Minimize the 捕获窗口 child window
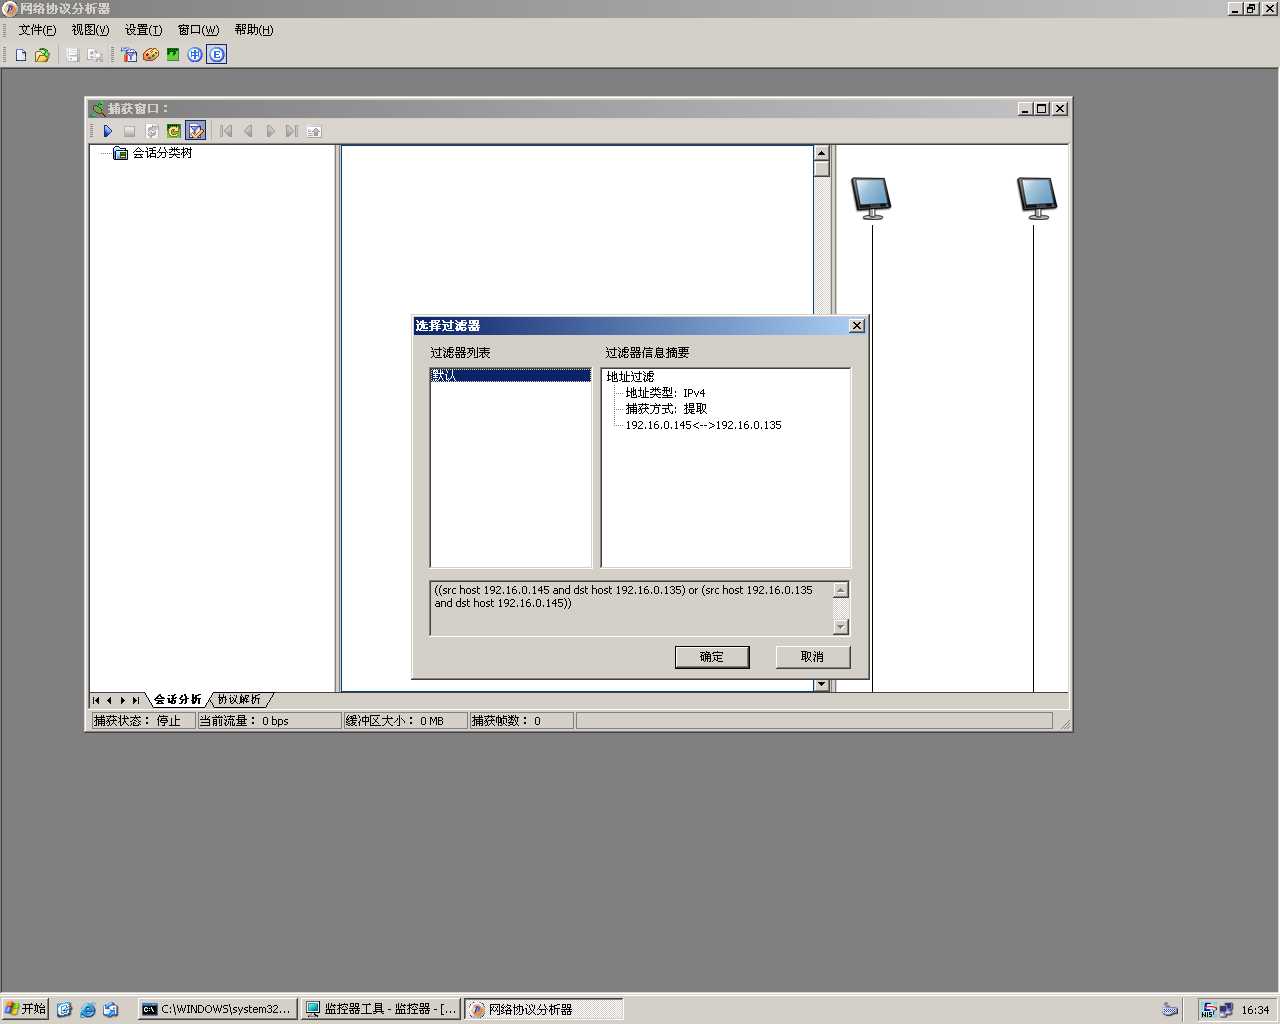 (x=1025, y=109)
